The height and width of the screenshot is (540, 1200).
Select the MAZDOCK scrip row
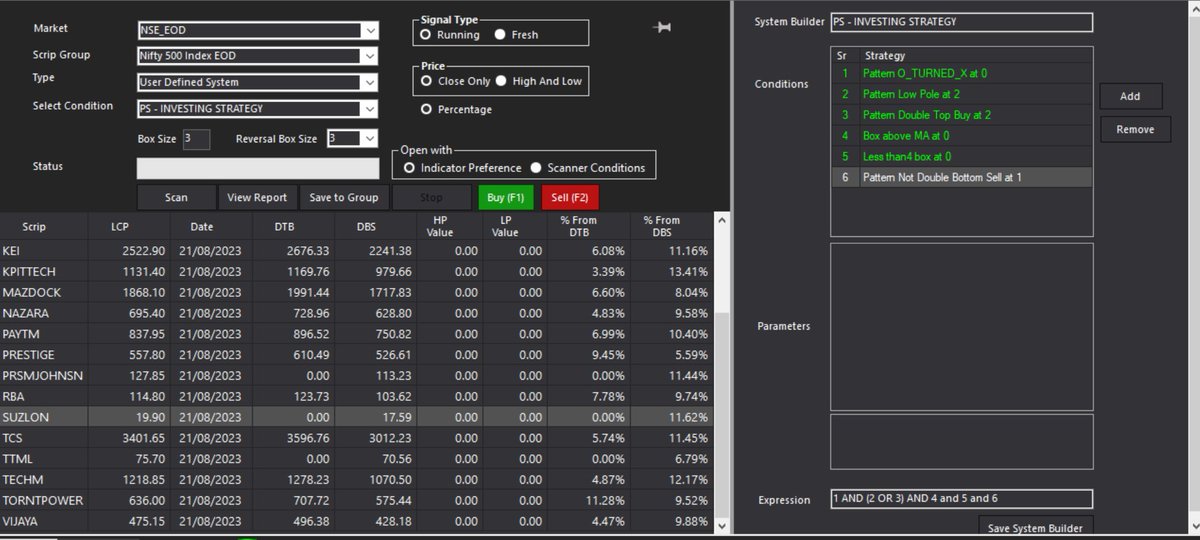pos(356,292)
